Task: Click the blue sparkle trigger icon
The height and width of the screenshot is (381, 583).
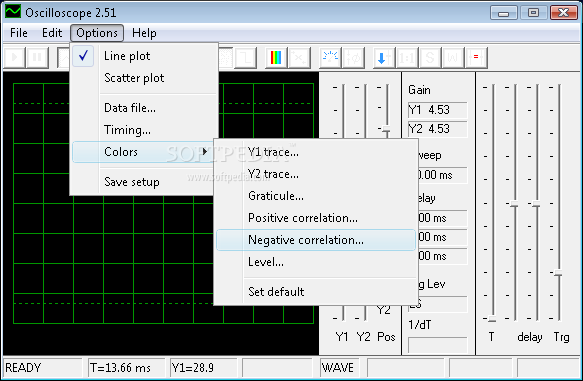Action: click(330, 58)
